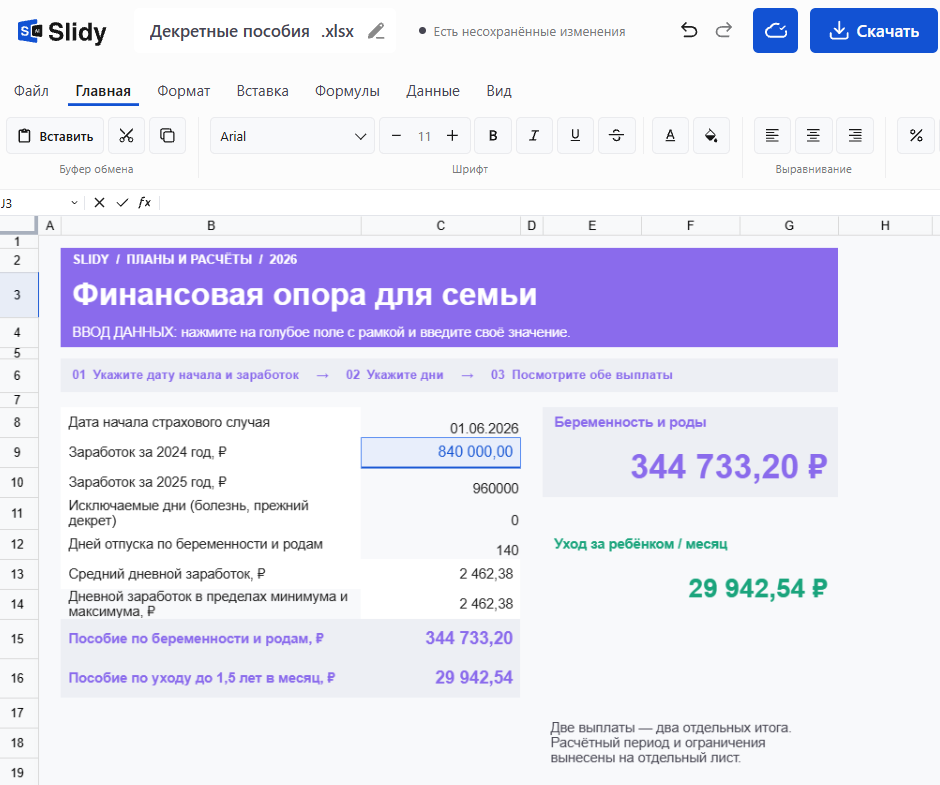Select the 840 000,00 input cell

pos(441,452)
